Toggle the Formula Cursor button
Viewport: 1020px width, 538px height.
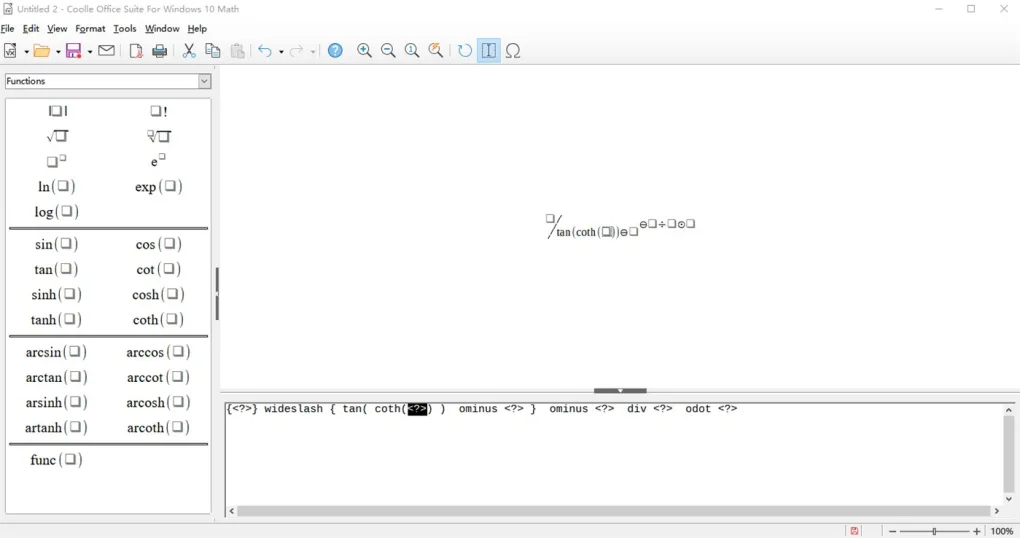point(489,51)
